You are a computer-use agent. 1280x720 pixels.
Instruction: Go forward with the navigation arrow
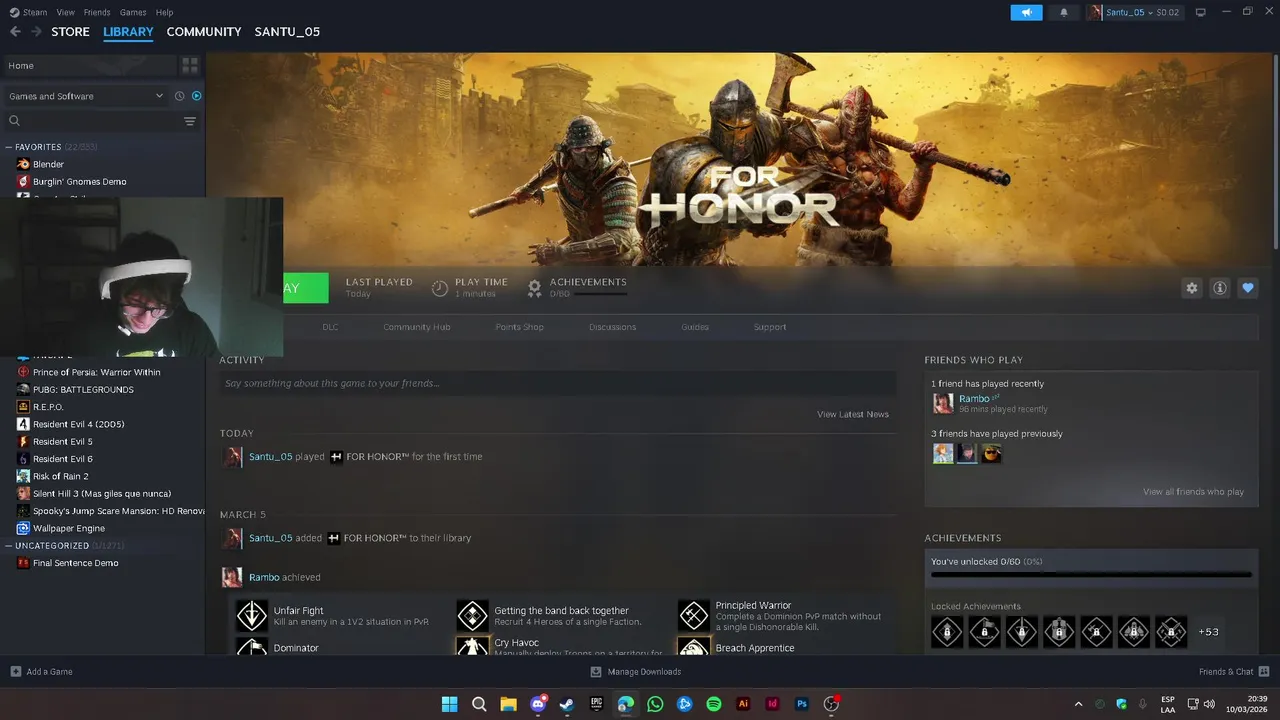pos(36,32)
